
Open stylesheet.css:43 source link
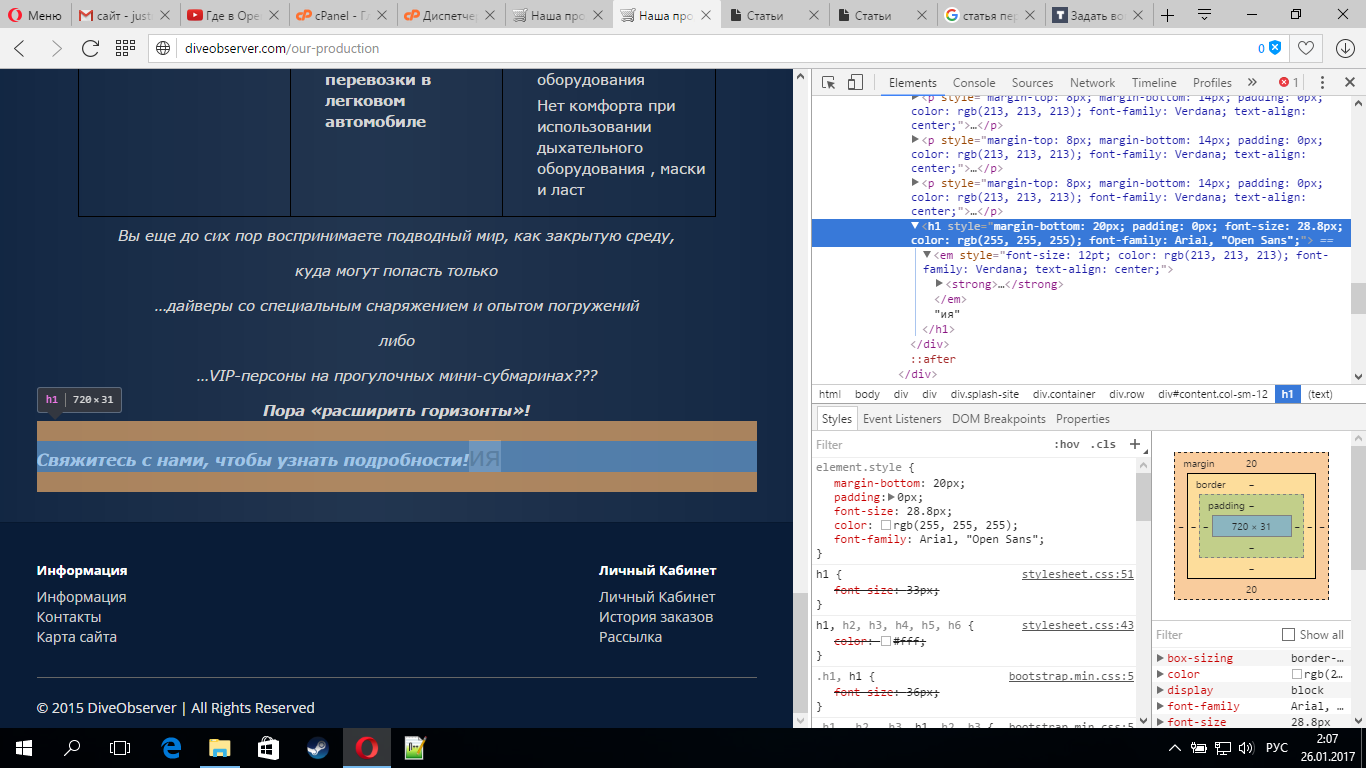(x=1077, y=625)
